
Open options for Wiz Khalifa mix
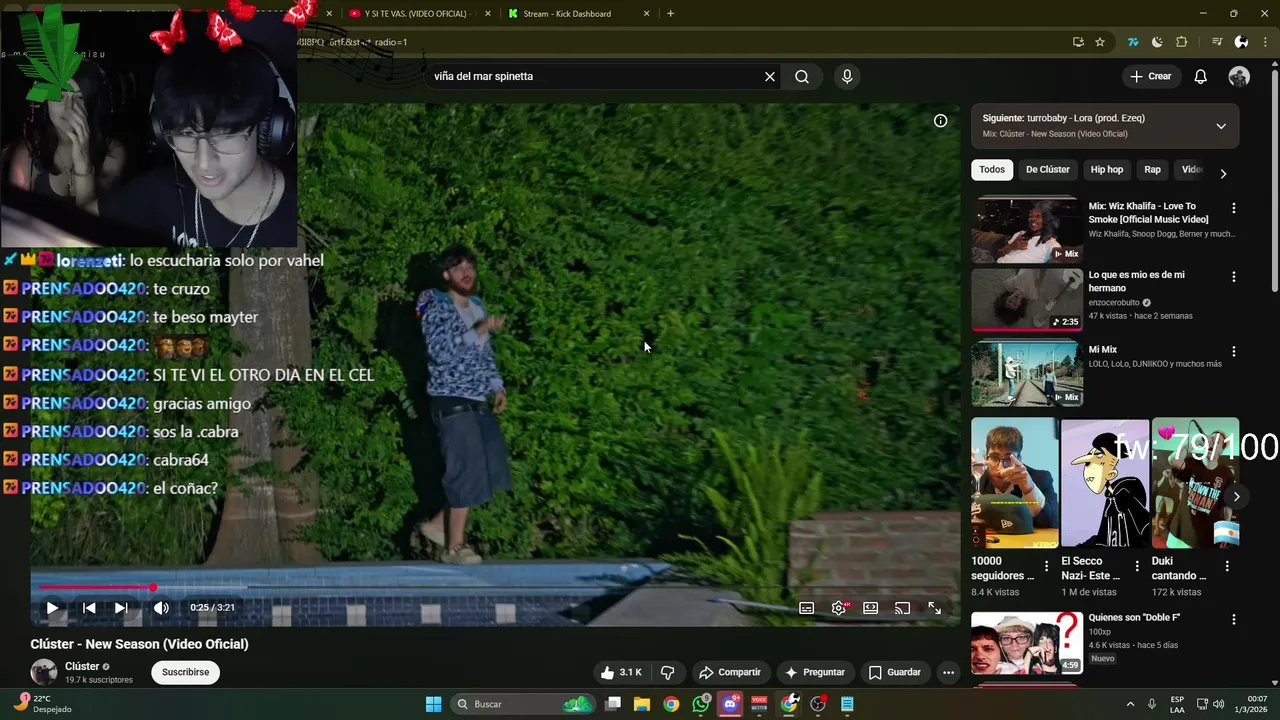[1234, 208]
